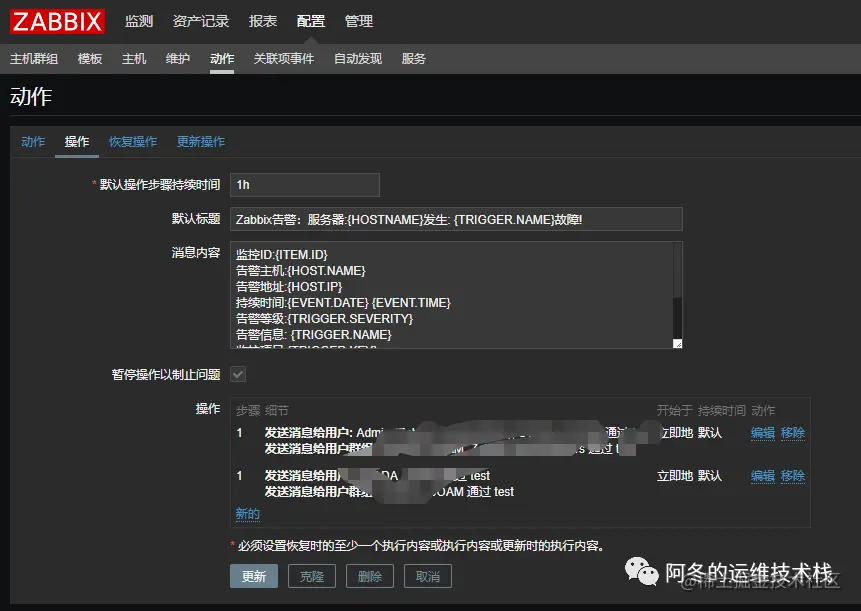
Task: Open the 监测 menu
Action: coord(138,21)
